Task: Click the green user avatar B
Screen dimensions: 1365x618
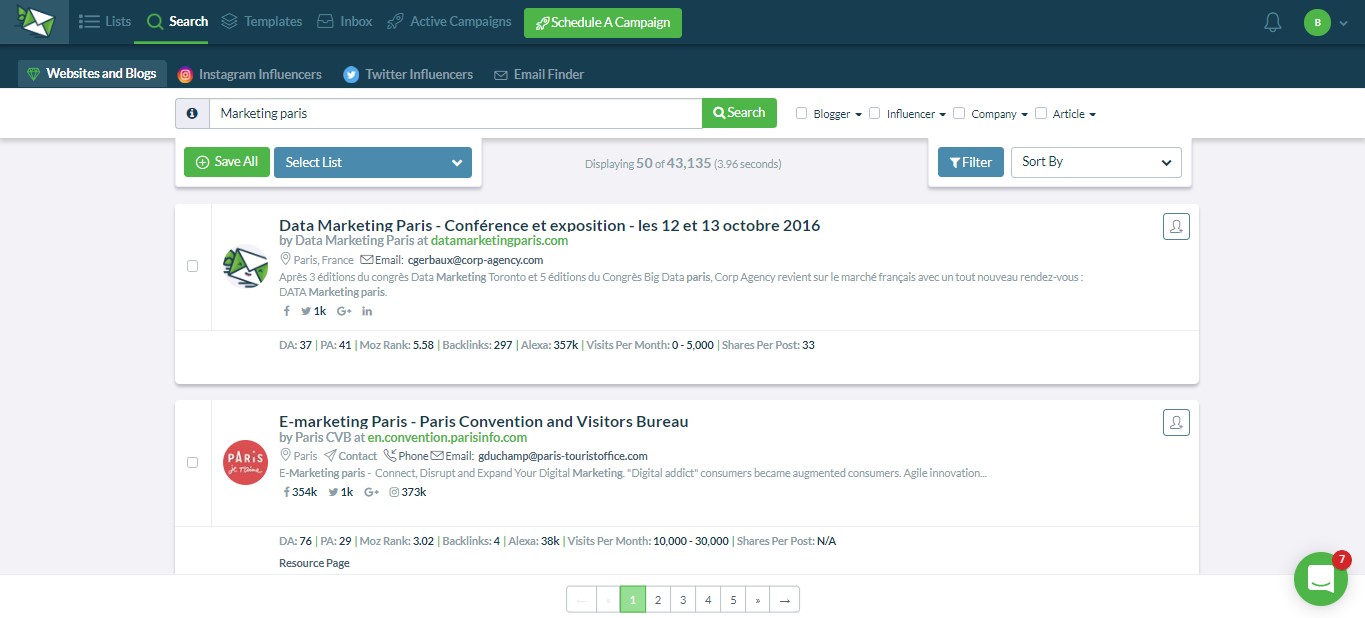Action: coord(1317,22)
